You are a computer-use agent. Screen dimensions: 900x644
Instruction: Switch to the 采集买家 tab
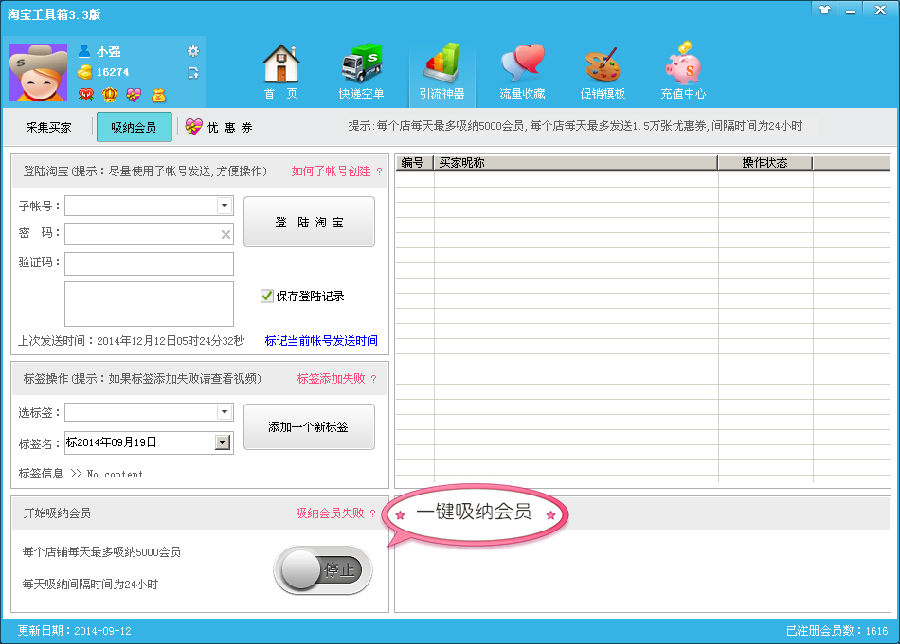48,128
